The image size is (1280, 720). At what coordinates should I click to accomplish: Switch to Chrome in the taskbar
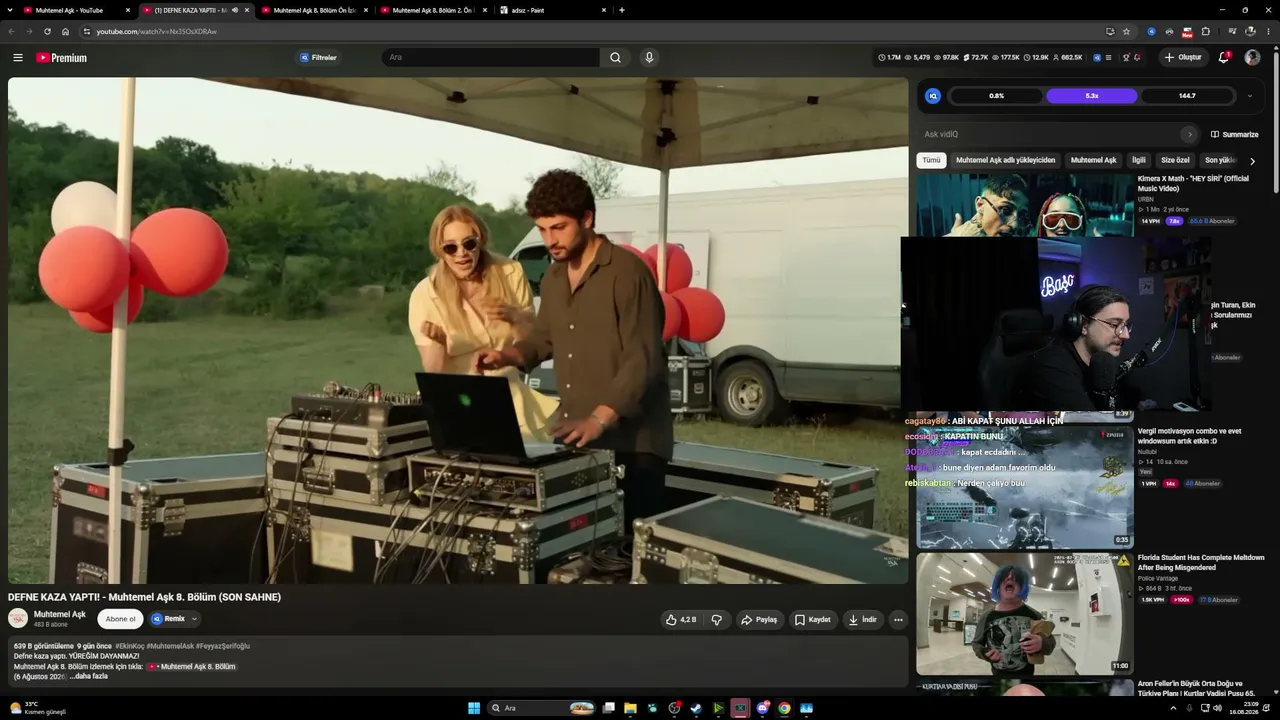click(x=784, y=708)
